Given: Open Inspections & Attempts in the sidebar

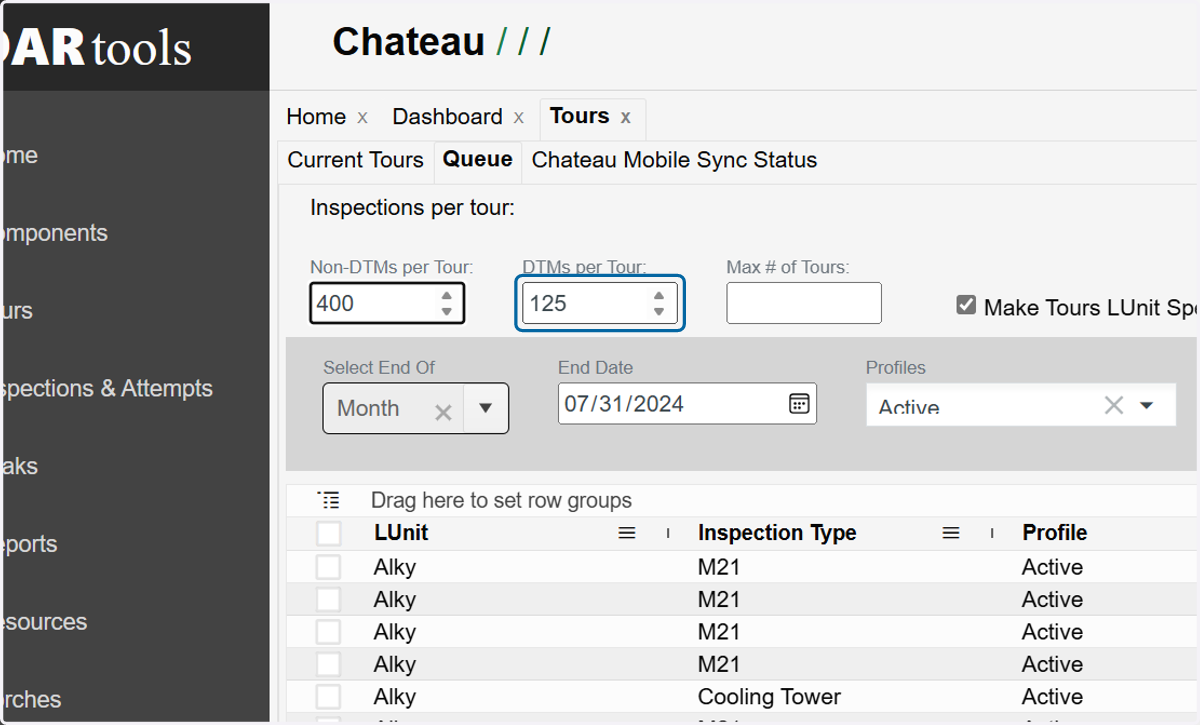Looking at the screenshot, I should click(x=108, y=389).
